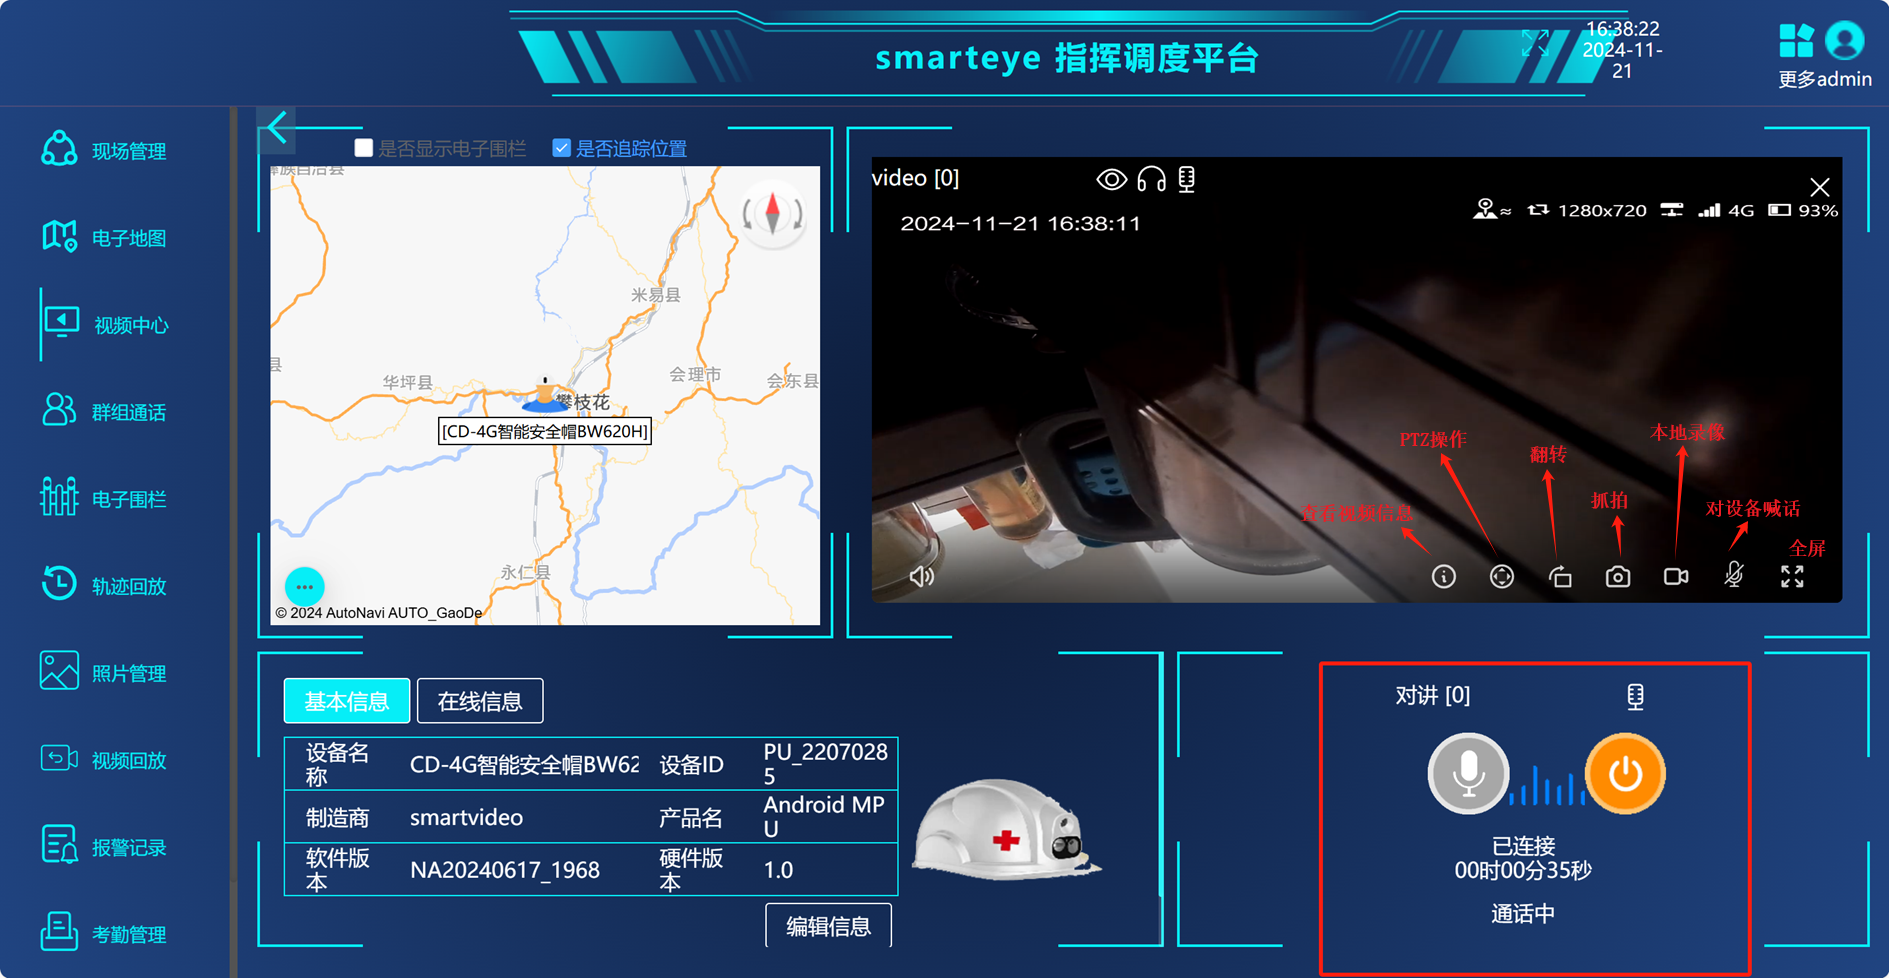
Task: Uncheck the 是否追踪位置 checkbox
Action: point(562,148)
